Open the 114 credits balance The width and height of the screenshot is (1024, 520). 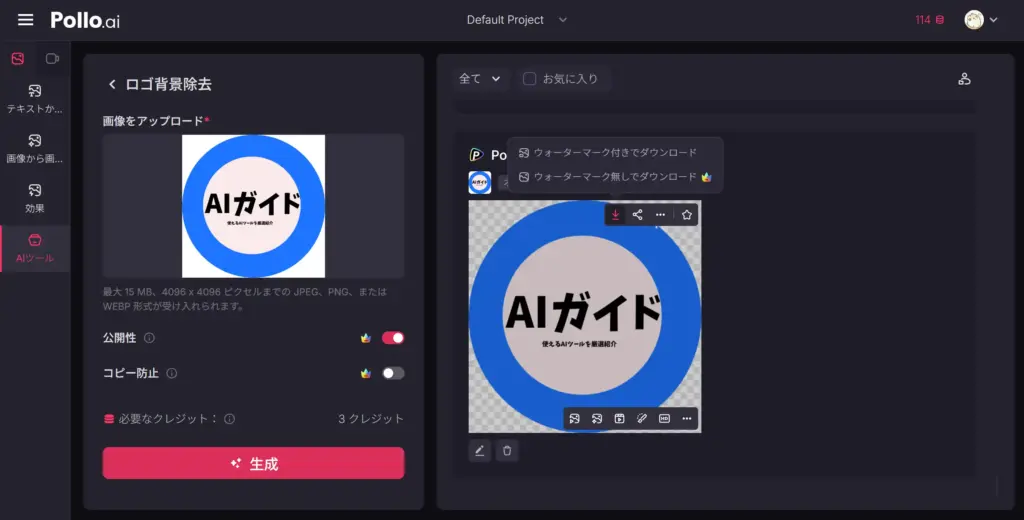929,20
